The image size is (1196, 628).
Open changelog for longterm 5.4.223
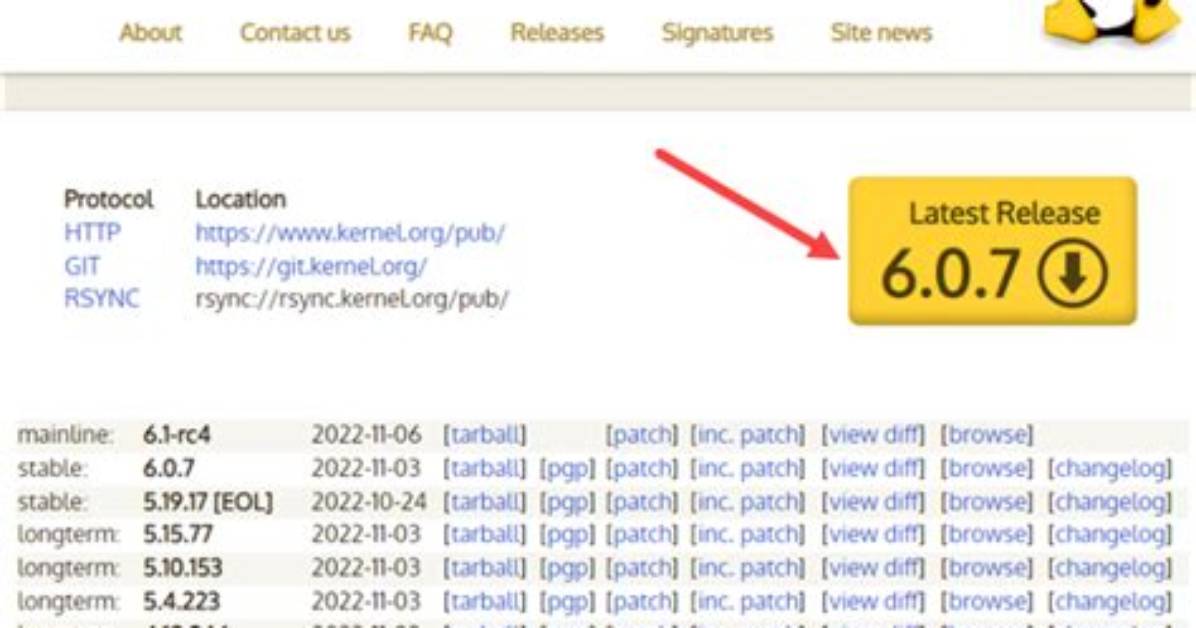(1110, 601)
